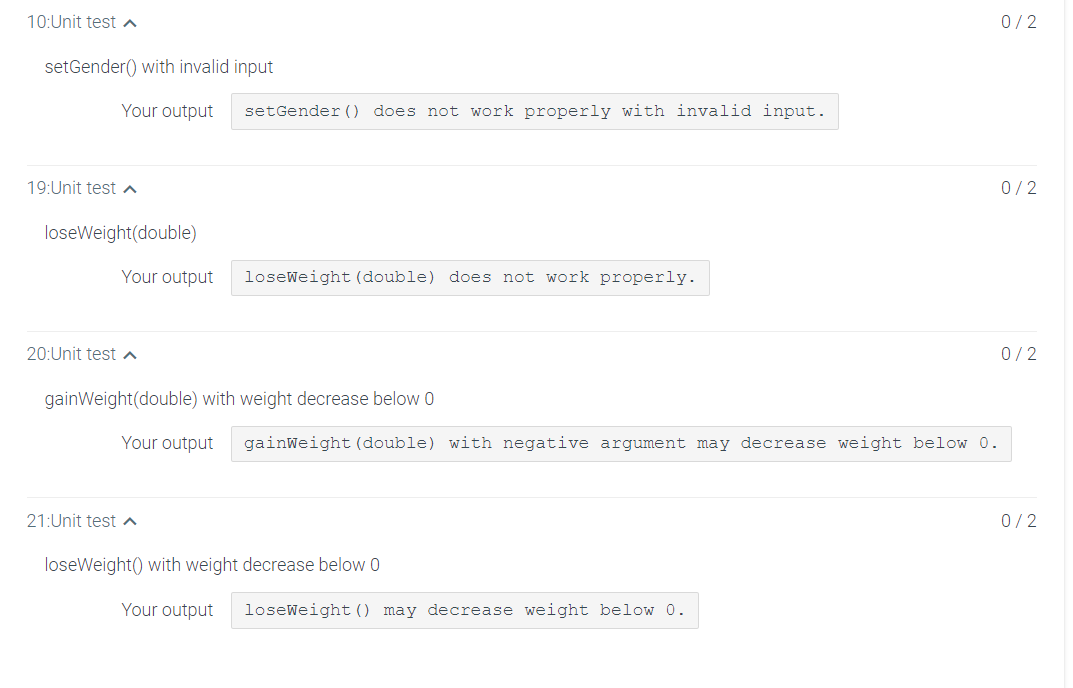Viewport: 1073px width, 688px height.
Task: Click the 0 / 2 score for test 10
Action: tap(1018, 21)
